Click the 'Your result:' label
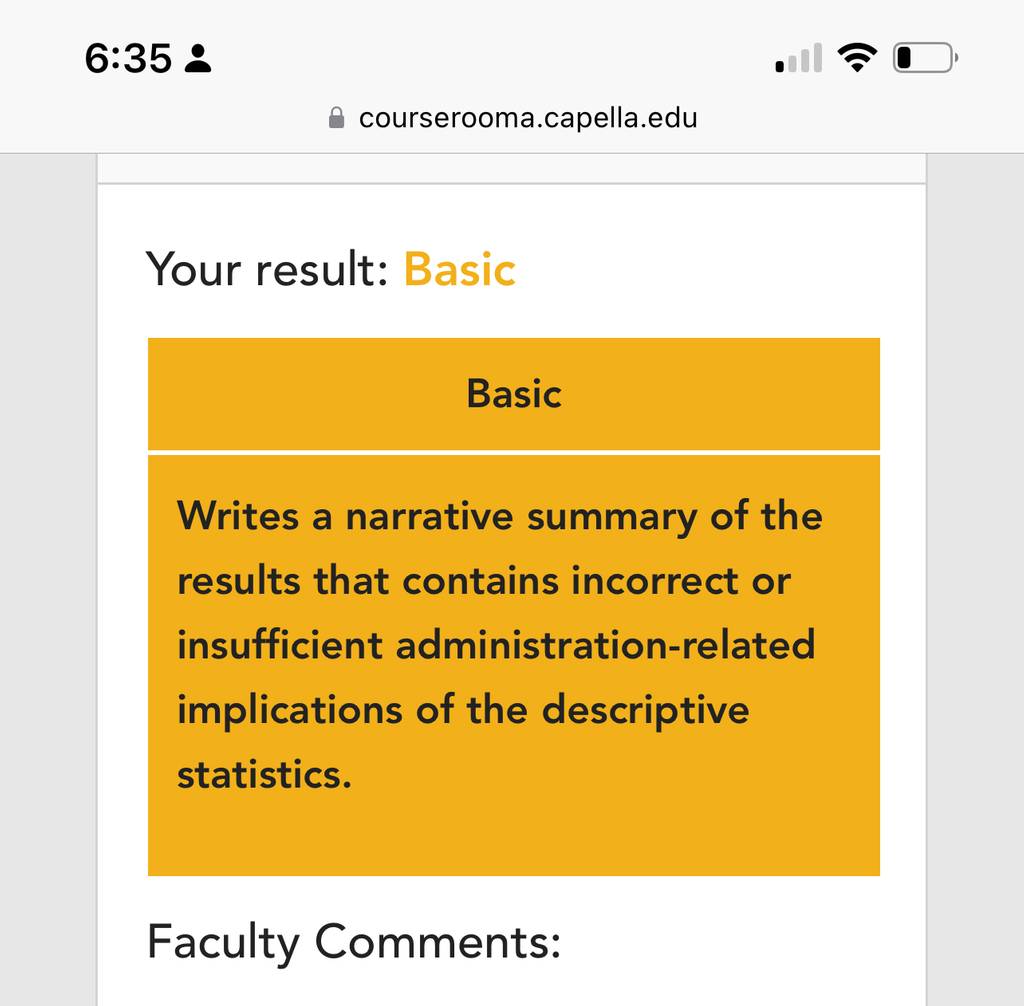 pos(267,269)
